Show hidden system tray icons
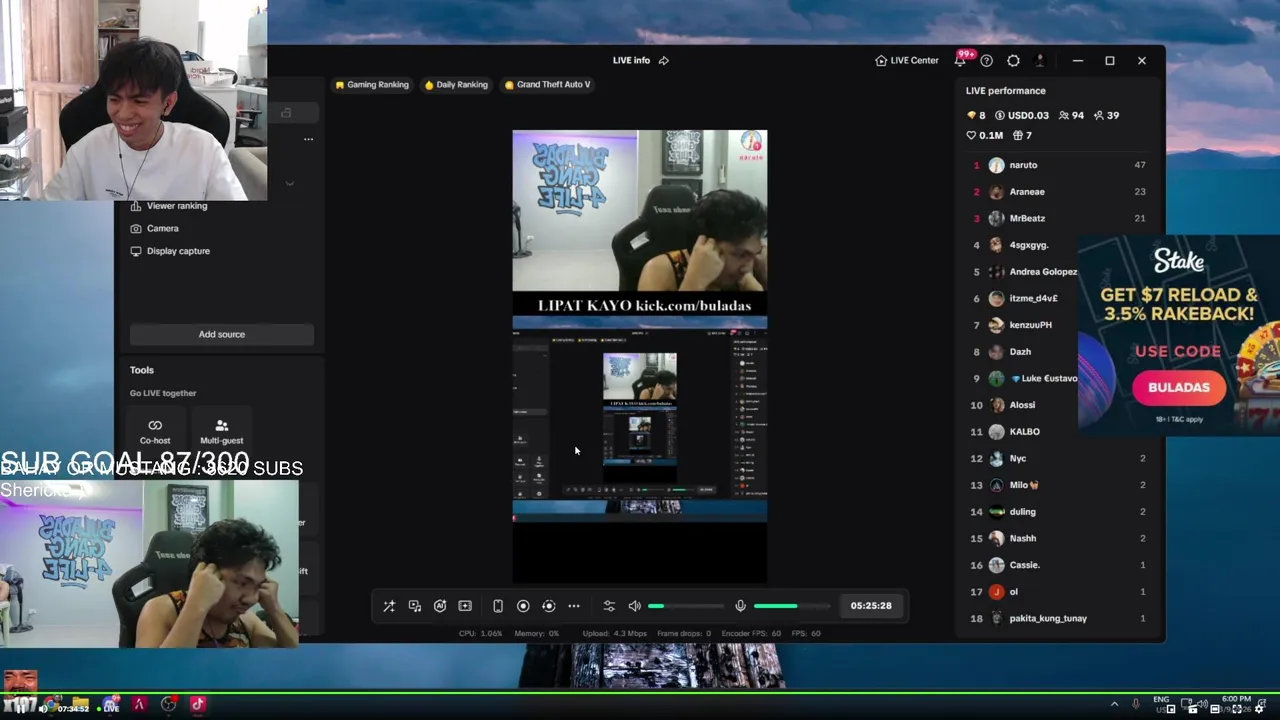This screenshot has width=1280, height=720. (1114, 705)
